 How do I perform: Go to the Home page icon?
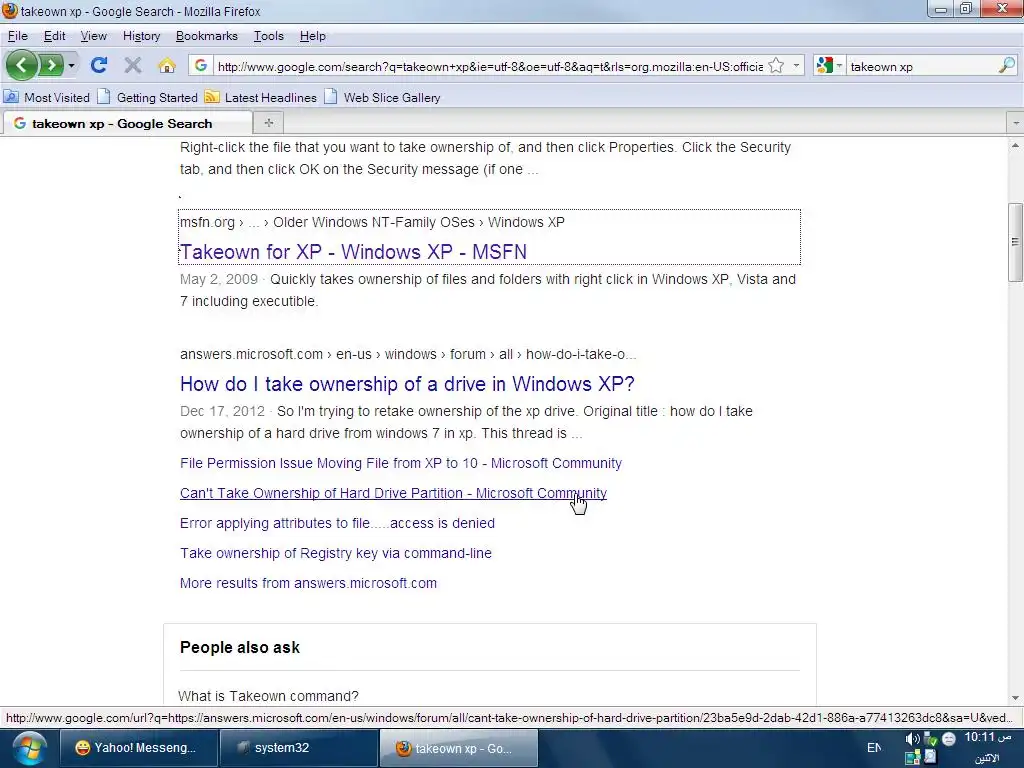[167, 65]
